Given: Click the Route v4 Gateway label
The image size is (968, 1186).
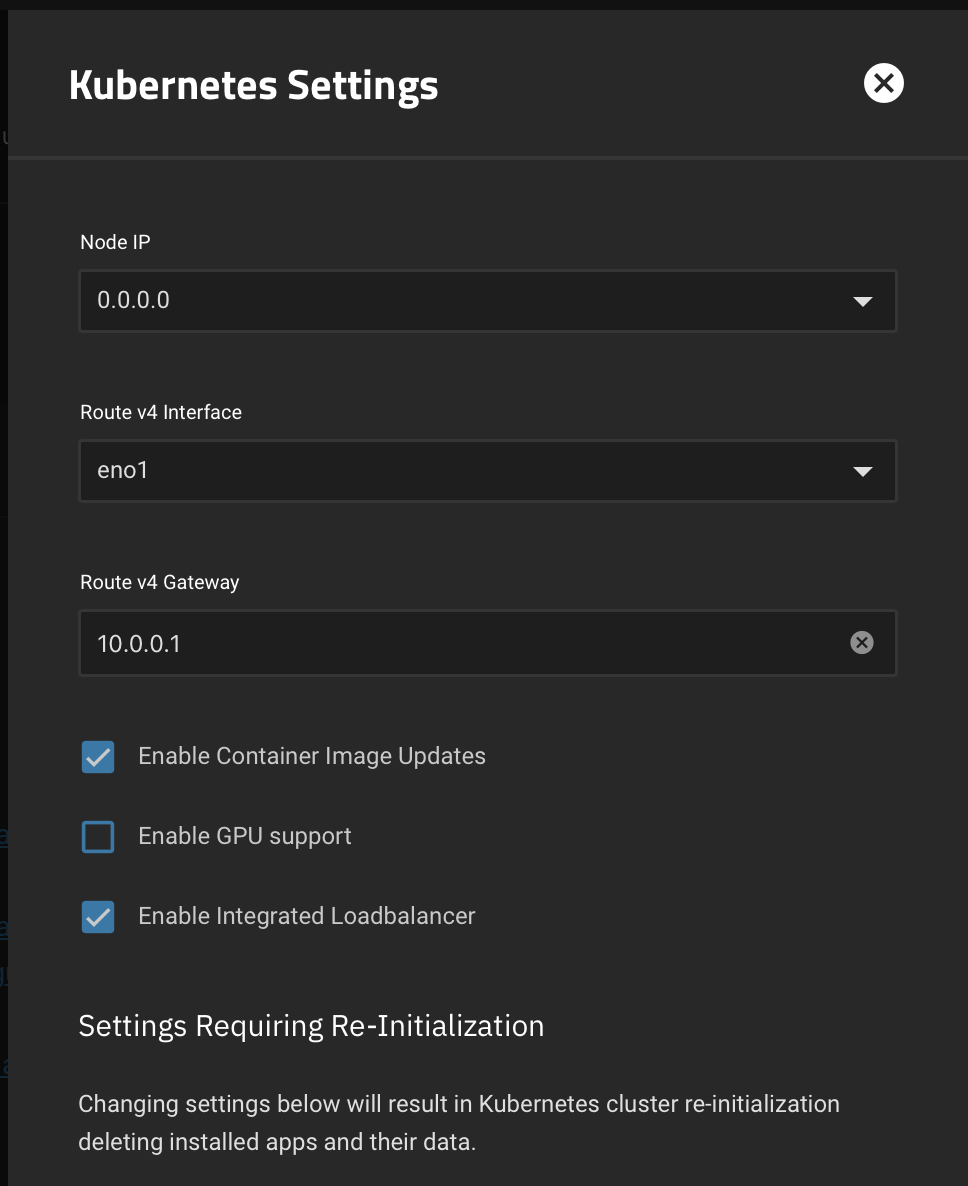Looking at the screenshot, I should [160, 582].
